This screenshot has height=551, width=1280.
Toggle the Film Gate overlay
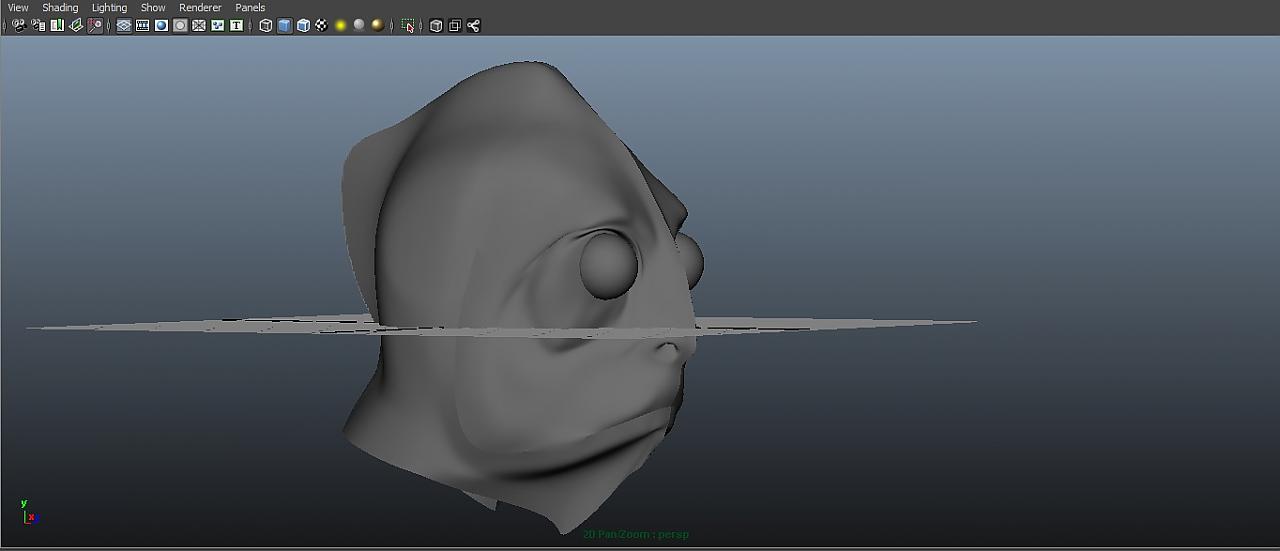pos(143,26)
